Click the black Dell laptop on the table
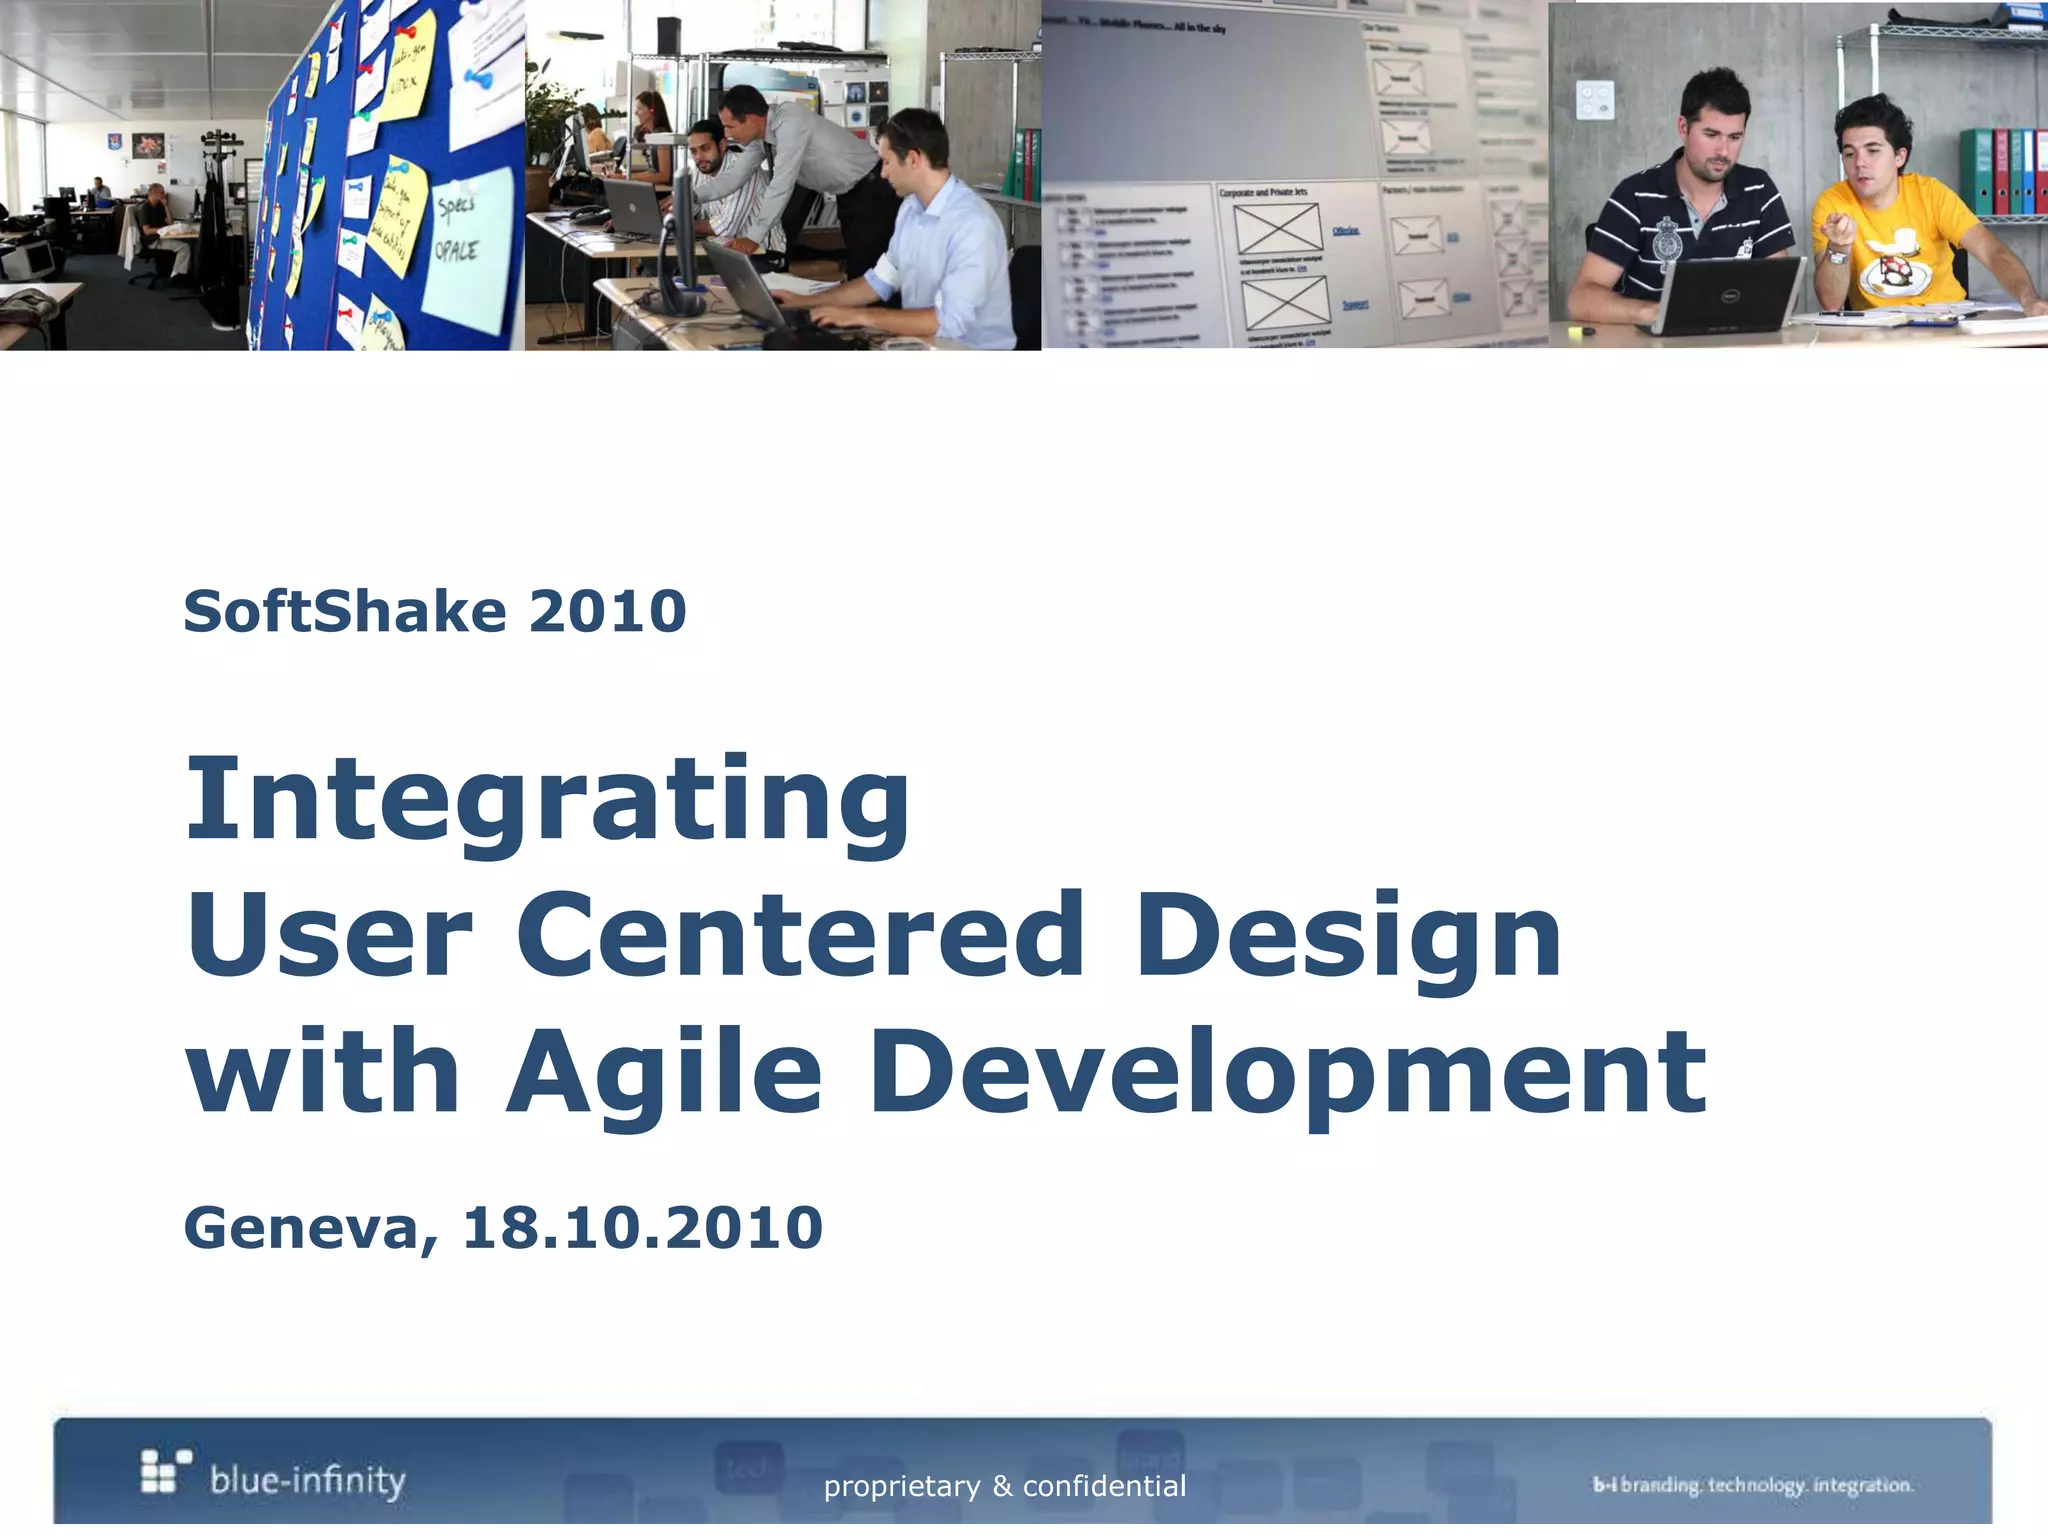Viewport: 2048px width, 1536px height. tap(1730, 295)
